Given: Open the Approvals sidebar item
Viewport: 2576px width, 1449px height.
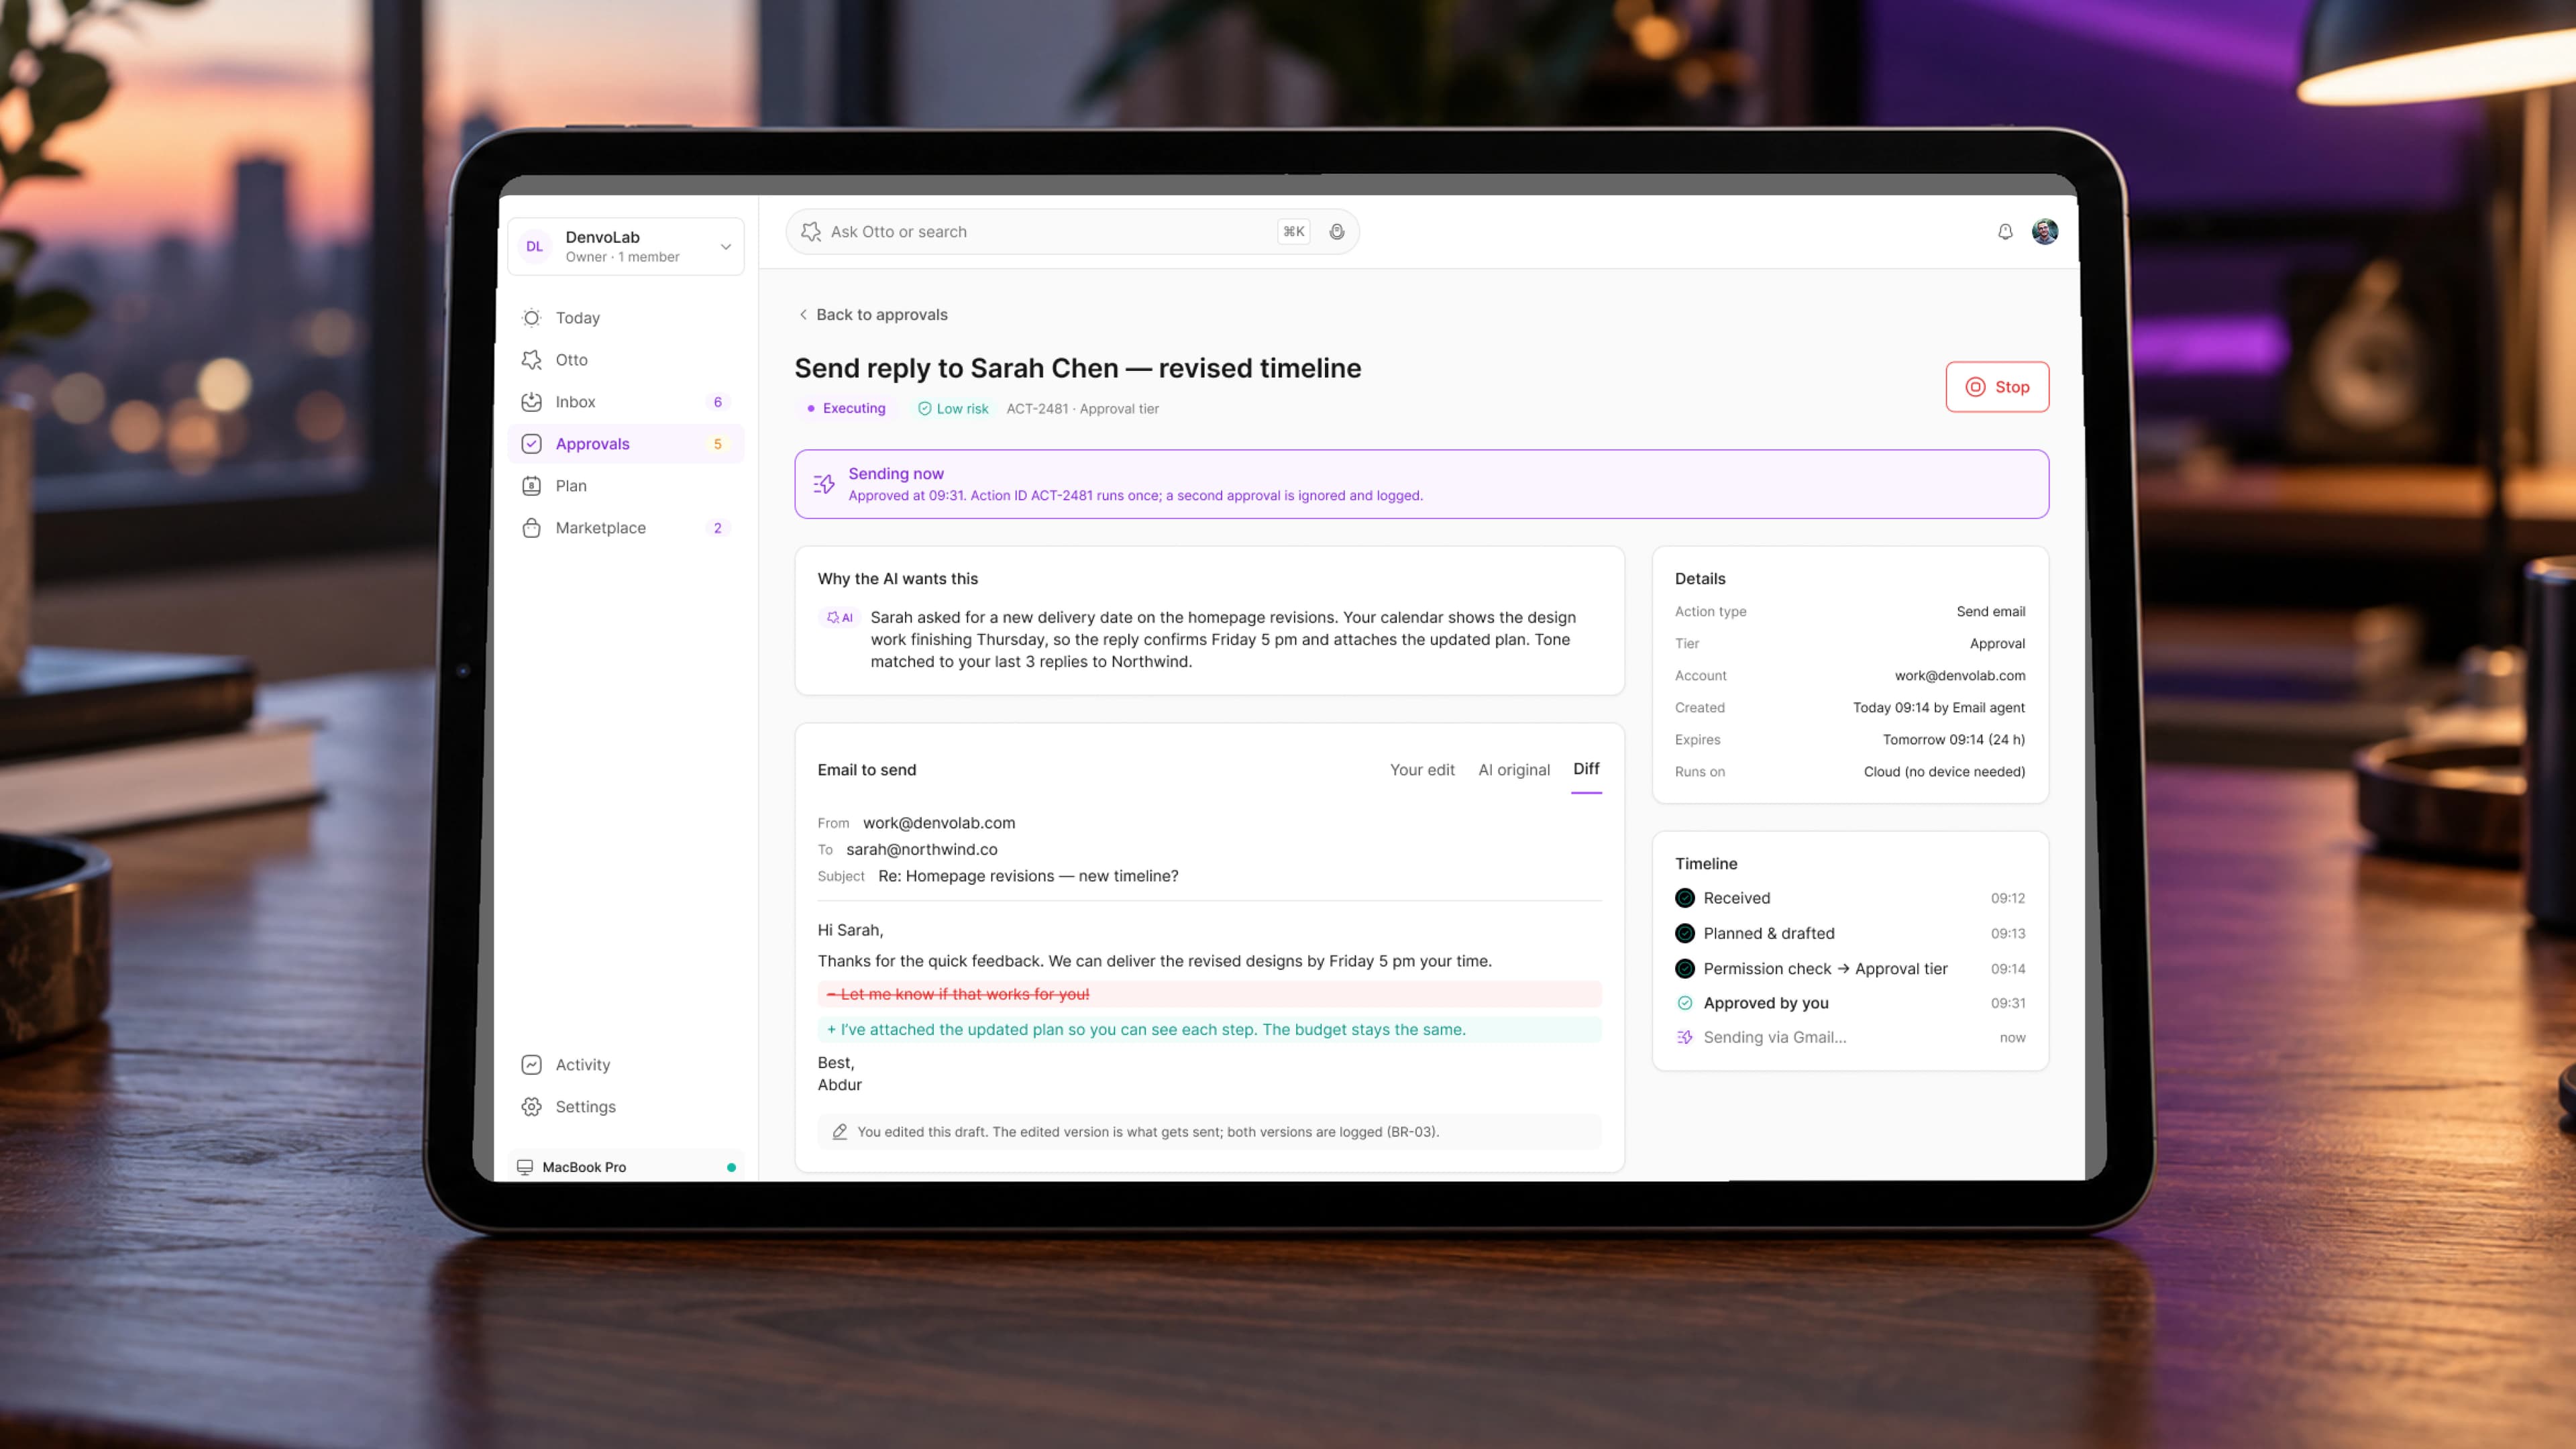Looking at the screenshot, I should pyautogui.click(x=626, y=444).
